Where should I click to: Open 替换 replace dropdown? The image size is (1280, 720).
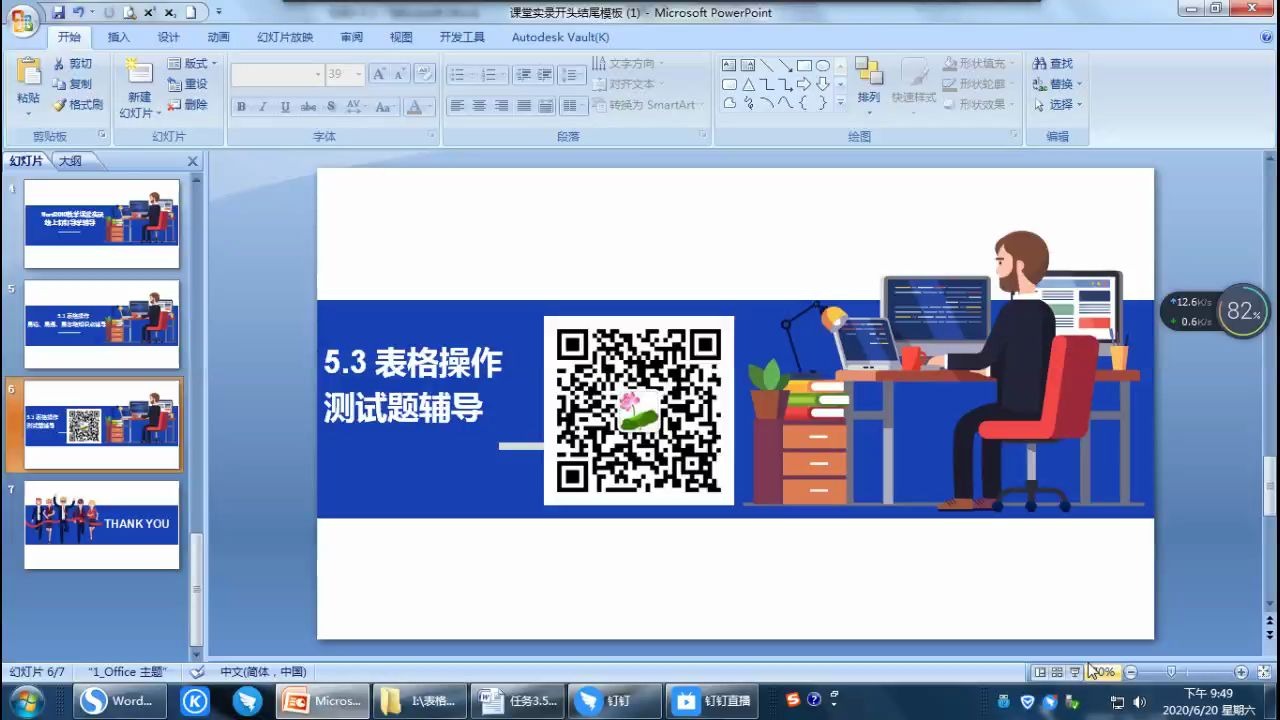(1058, 84)
